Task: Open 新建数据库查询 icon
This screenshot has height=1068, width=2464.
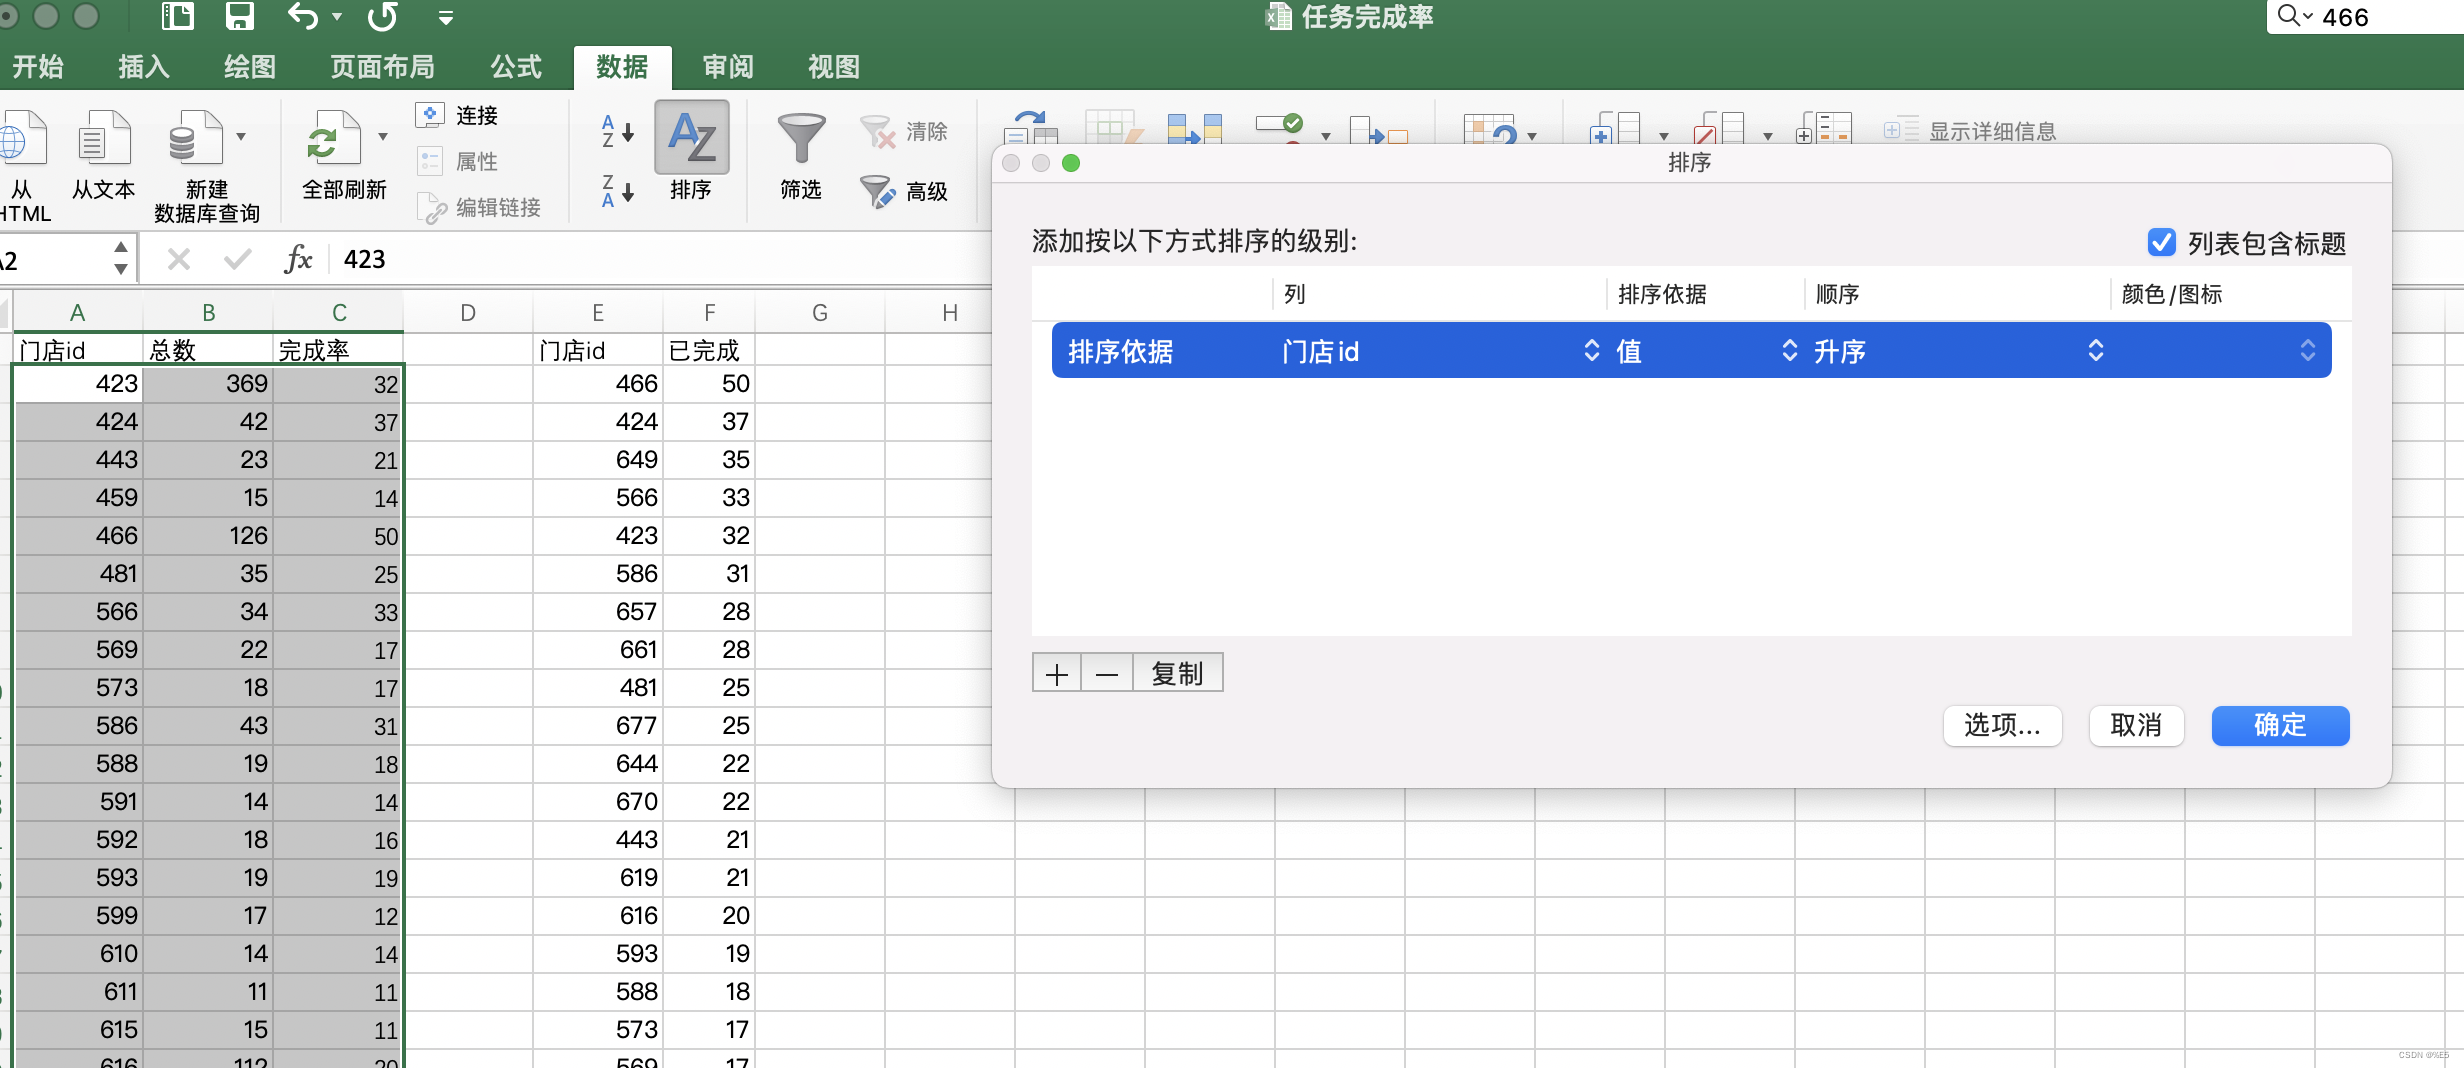Action: tap(194, 140)
